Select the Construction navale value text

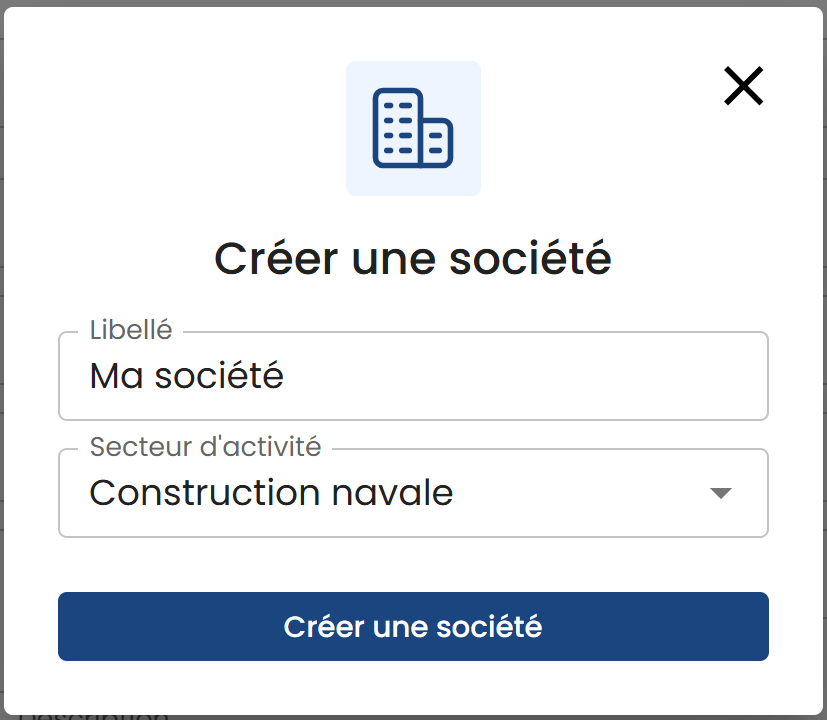tap(271, 493)
